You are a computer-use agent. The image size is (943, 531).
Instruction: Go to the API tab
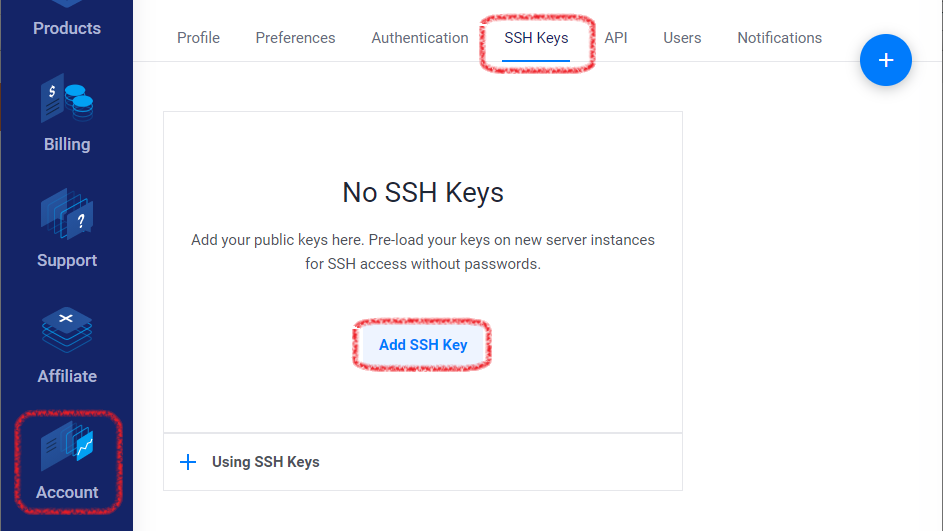[616, 38]
